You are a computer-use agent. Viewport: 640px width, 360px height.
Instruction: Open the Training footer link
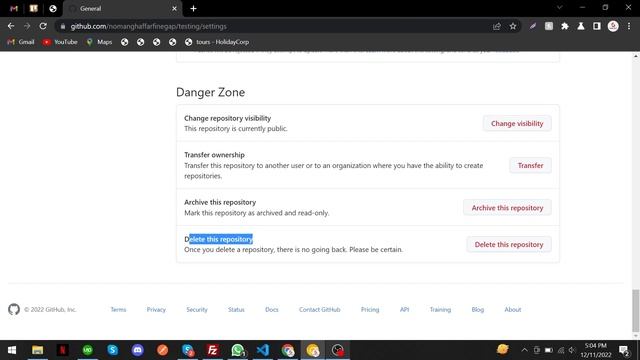[440, 309]
